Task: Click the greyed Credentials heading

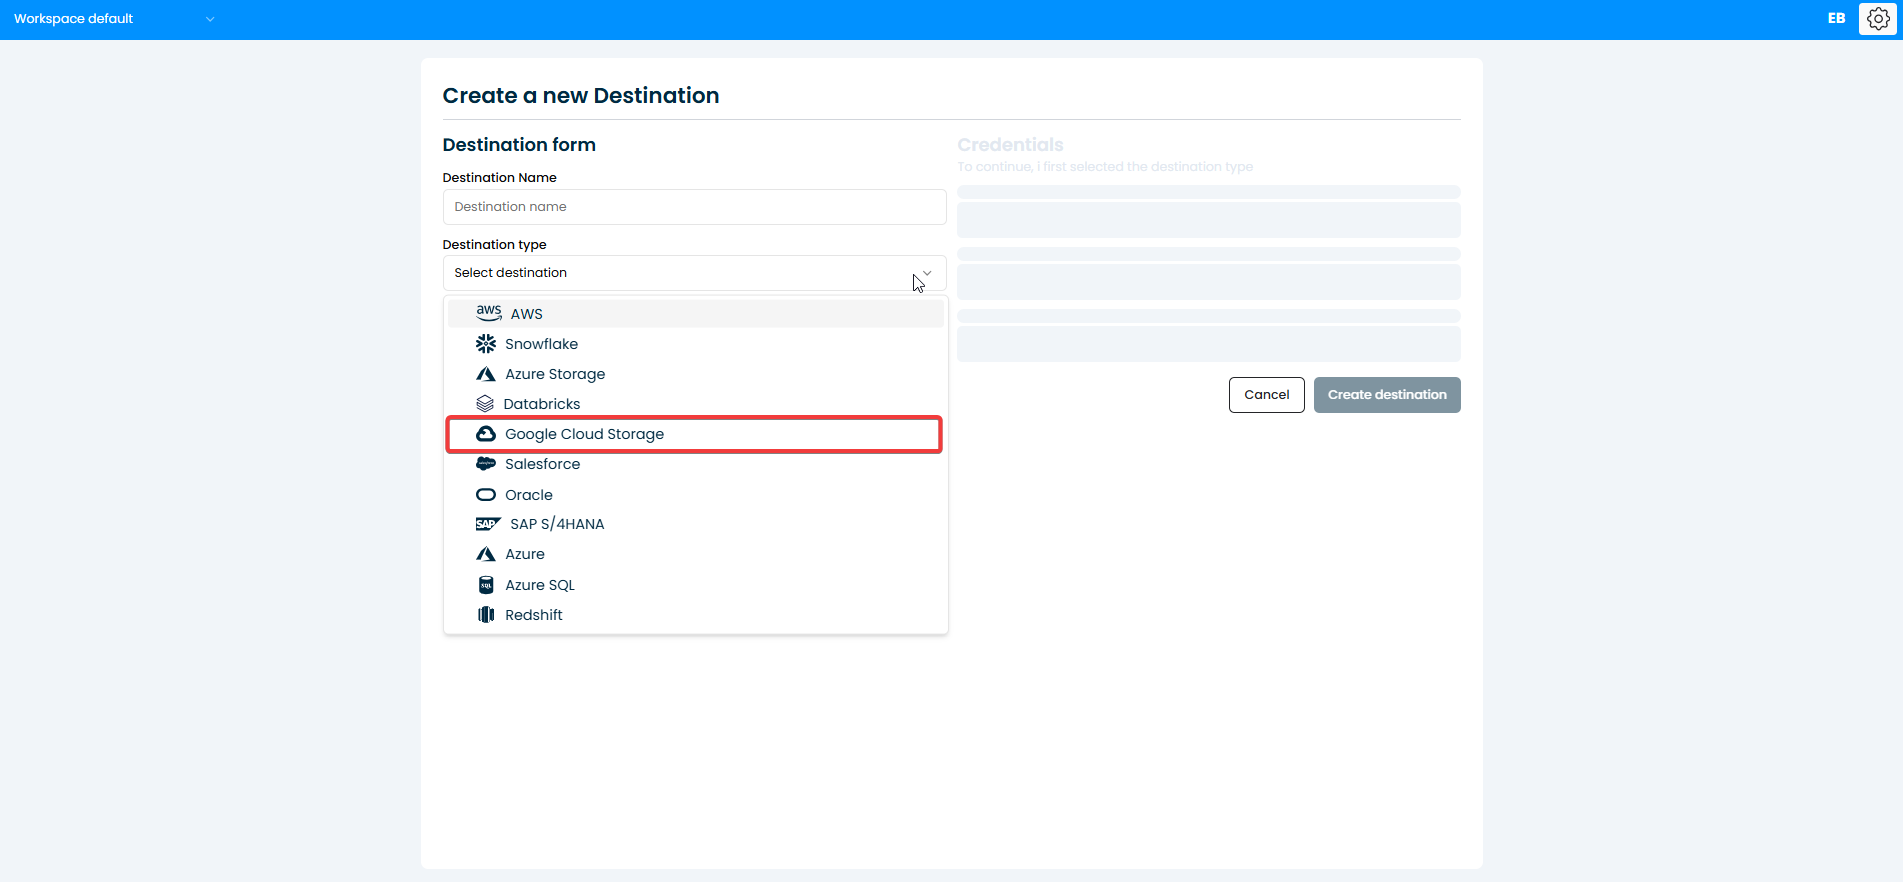Action: tap(1010, 145)
